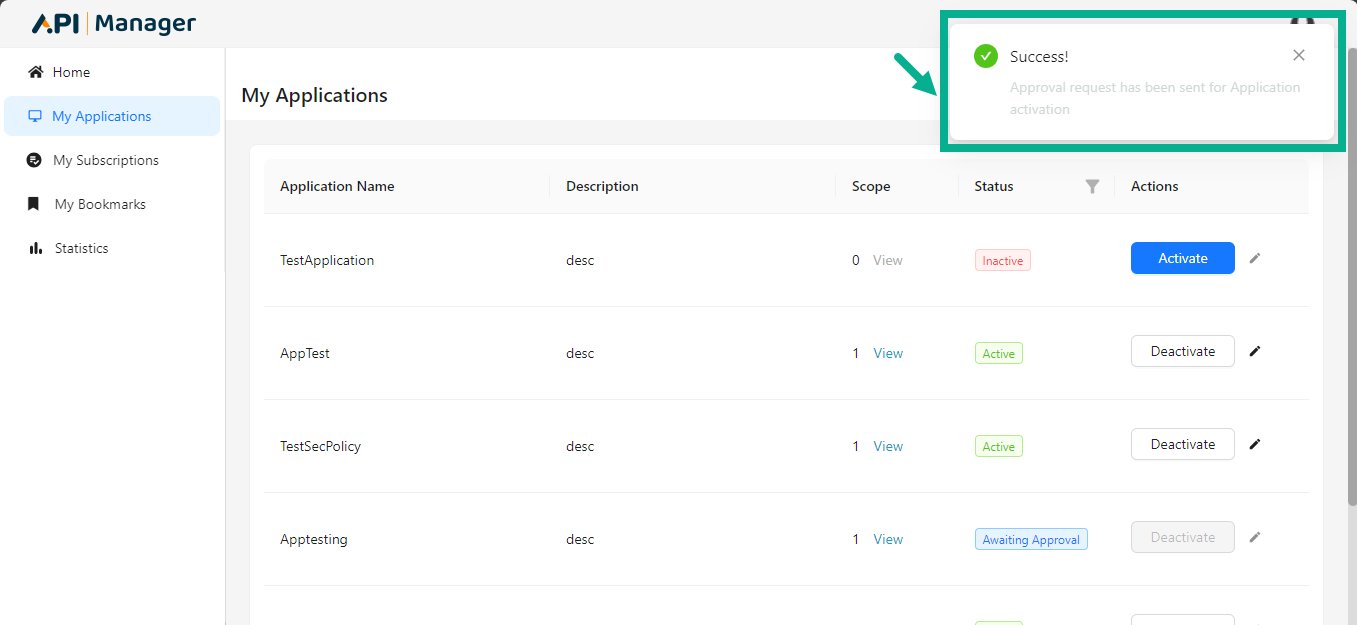The height and width of the screenshot is (625, 1357).
Task: Click the My Subscriptions icon
Action: point(34,160)
